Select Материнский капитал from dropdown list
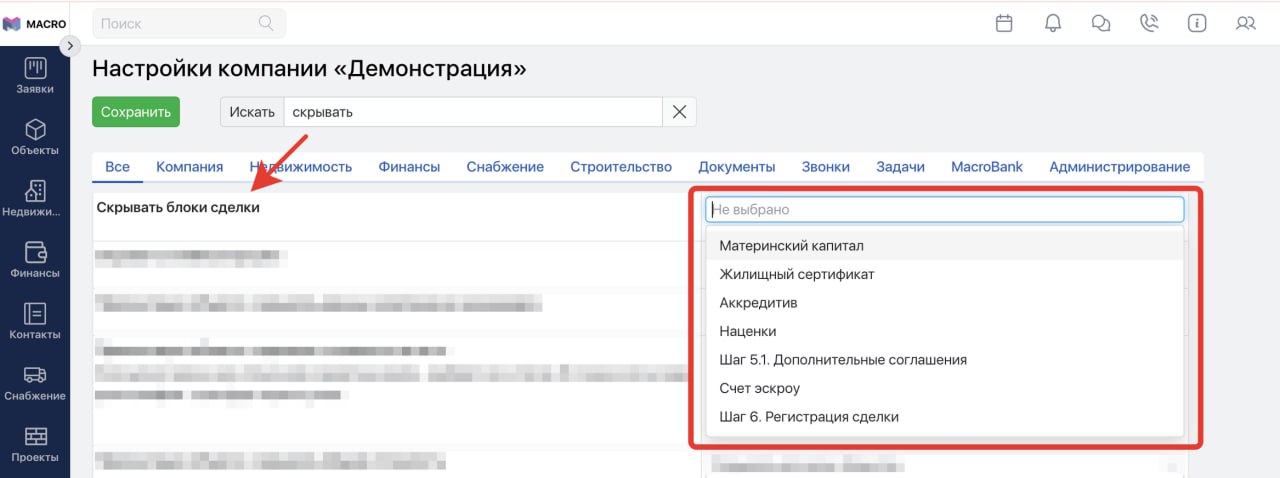 791,246
